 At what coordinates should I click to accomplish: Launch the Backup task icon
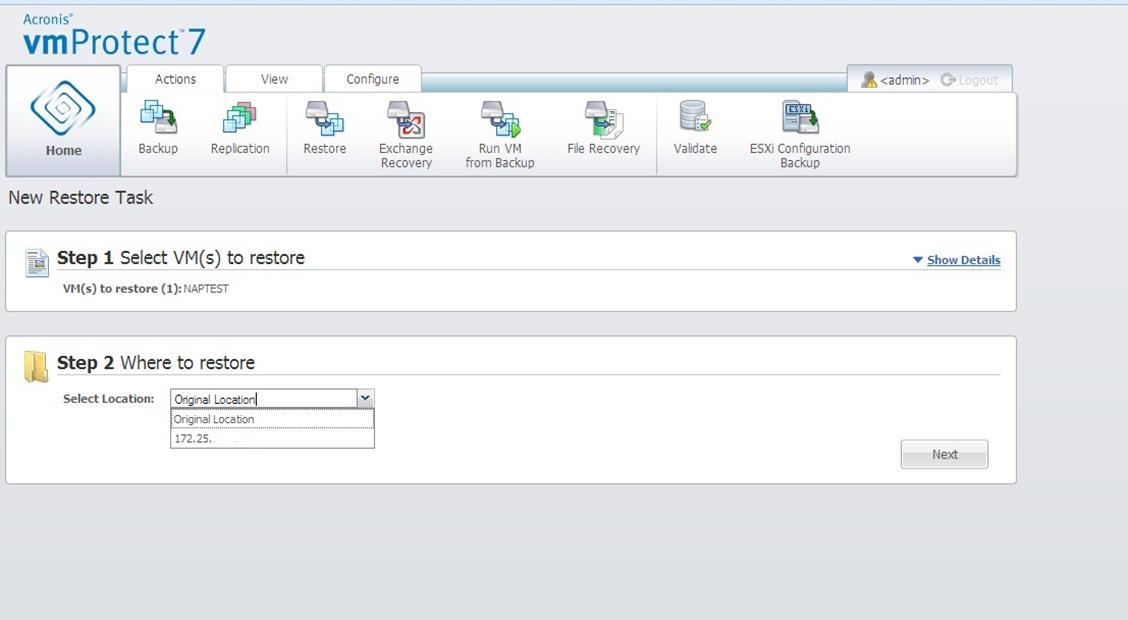[x=158, y=117]
